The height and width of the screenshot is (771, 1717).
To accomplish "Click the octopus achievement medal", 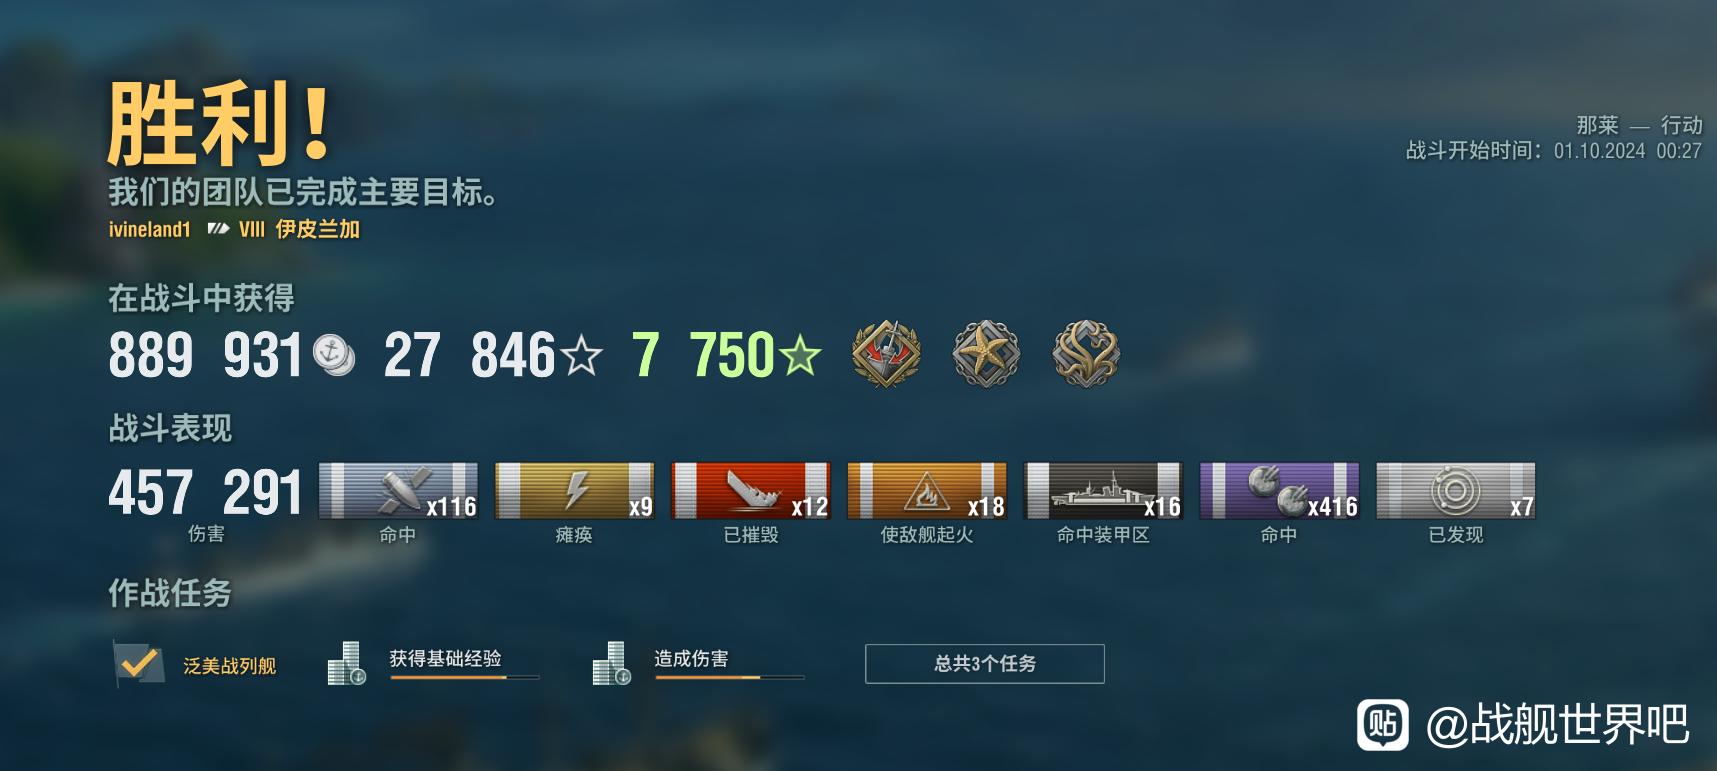I will coord(1086,353).
